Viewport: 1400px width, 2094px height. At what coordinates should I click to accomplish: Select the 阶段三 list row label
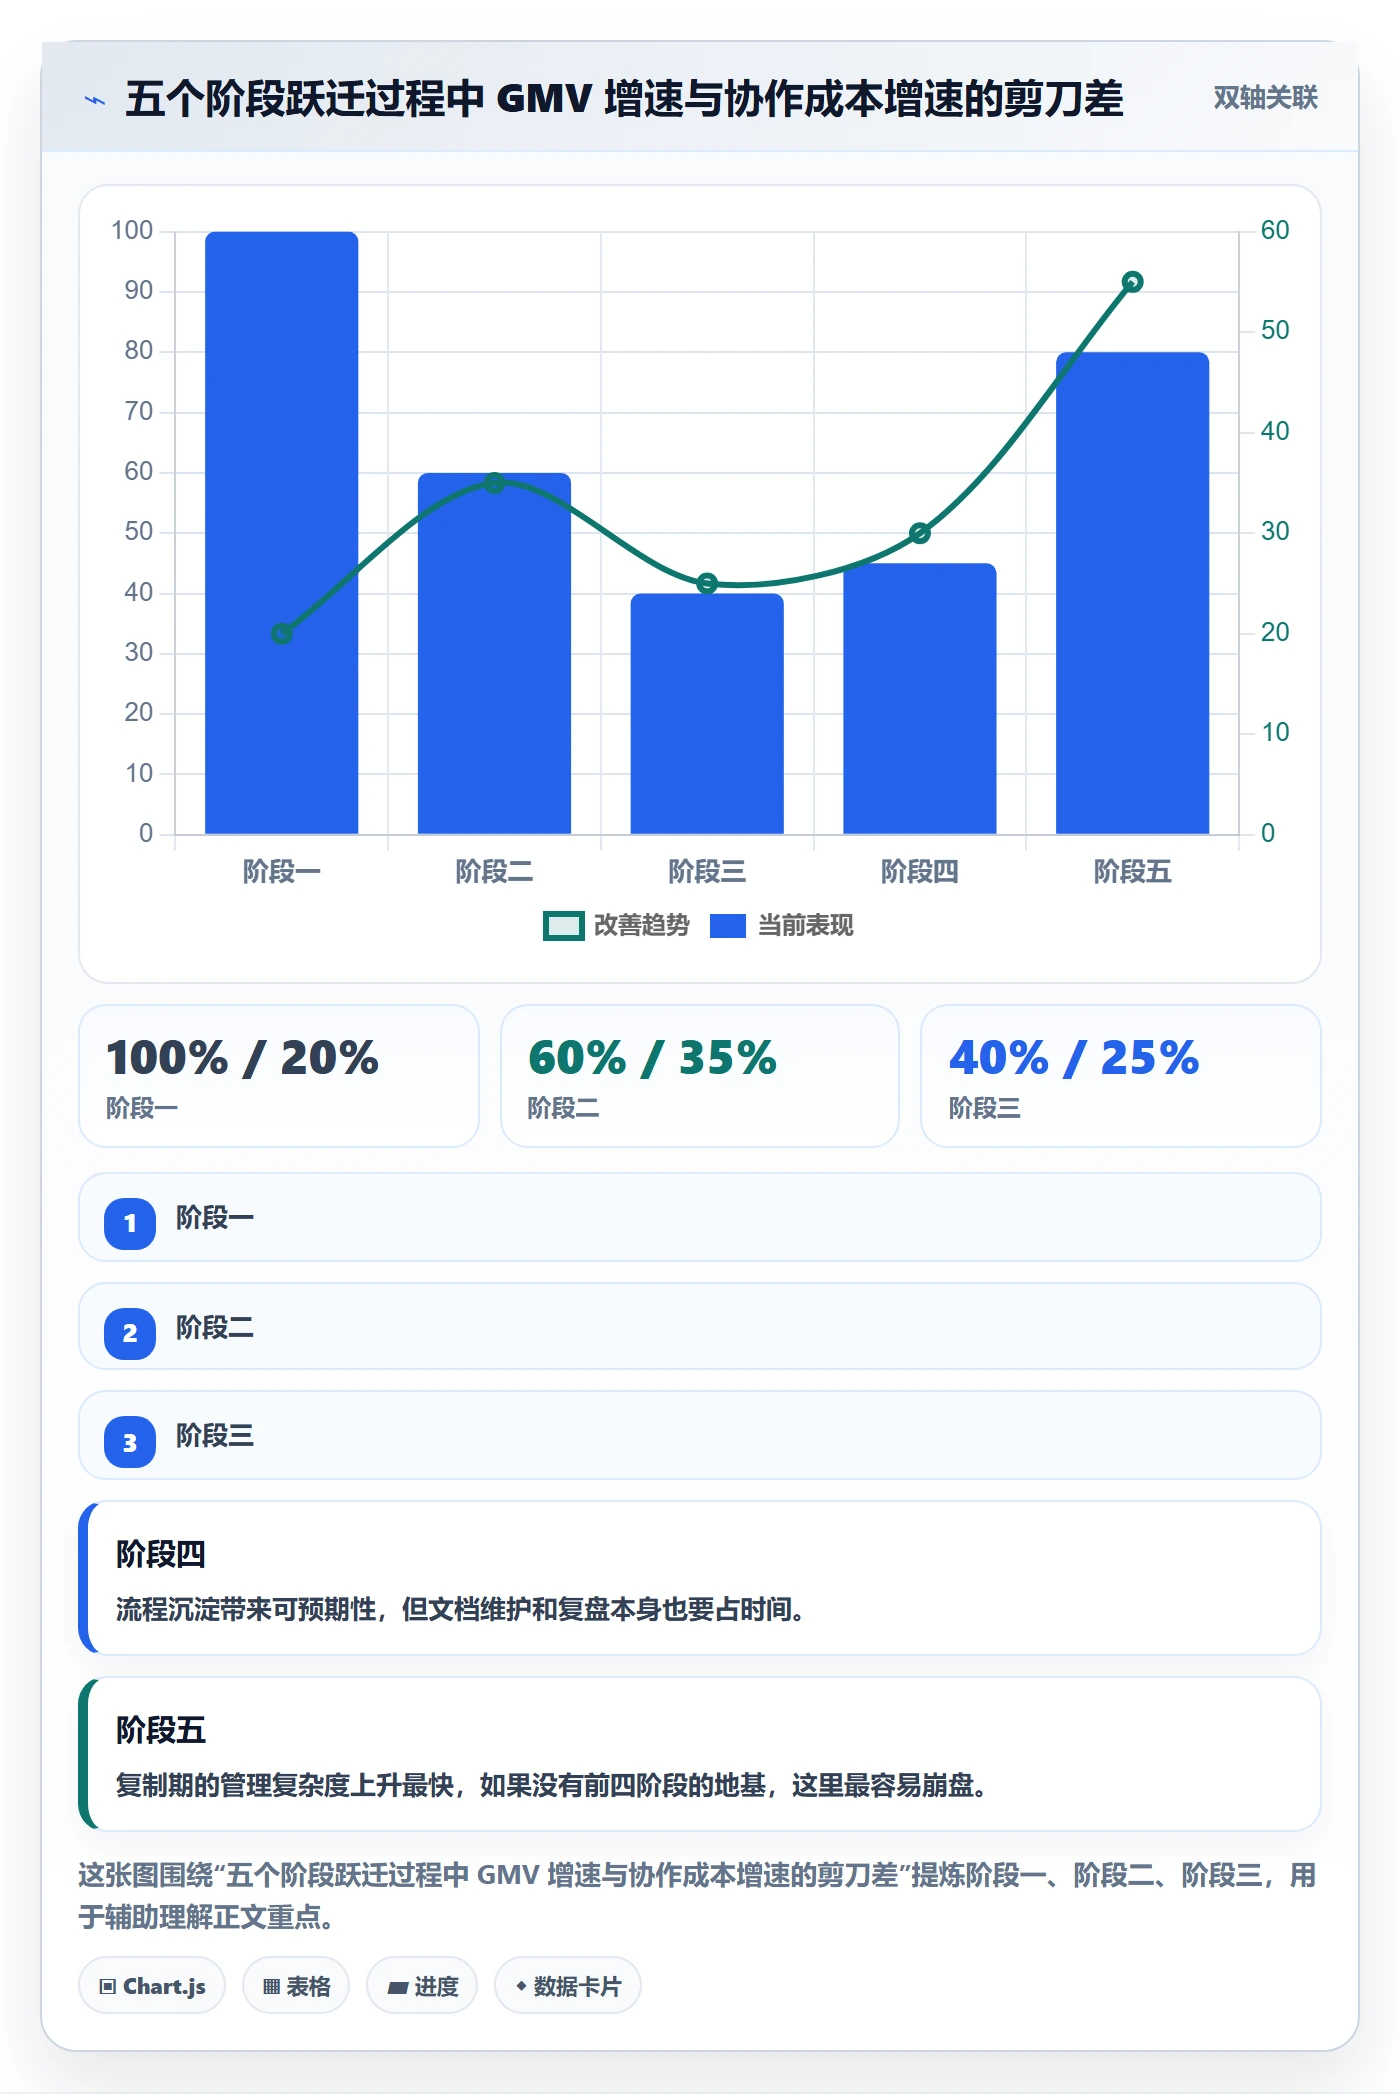click(215, 1436)
